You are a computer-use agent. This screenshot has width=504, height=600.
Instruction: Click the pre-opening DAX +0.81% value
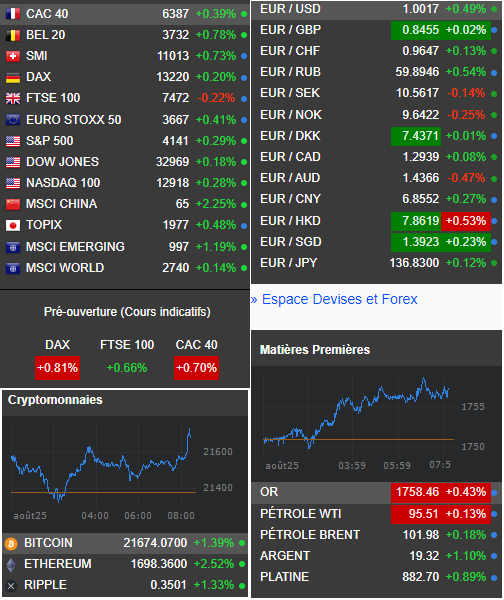57,368
